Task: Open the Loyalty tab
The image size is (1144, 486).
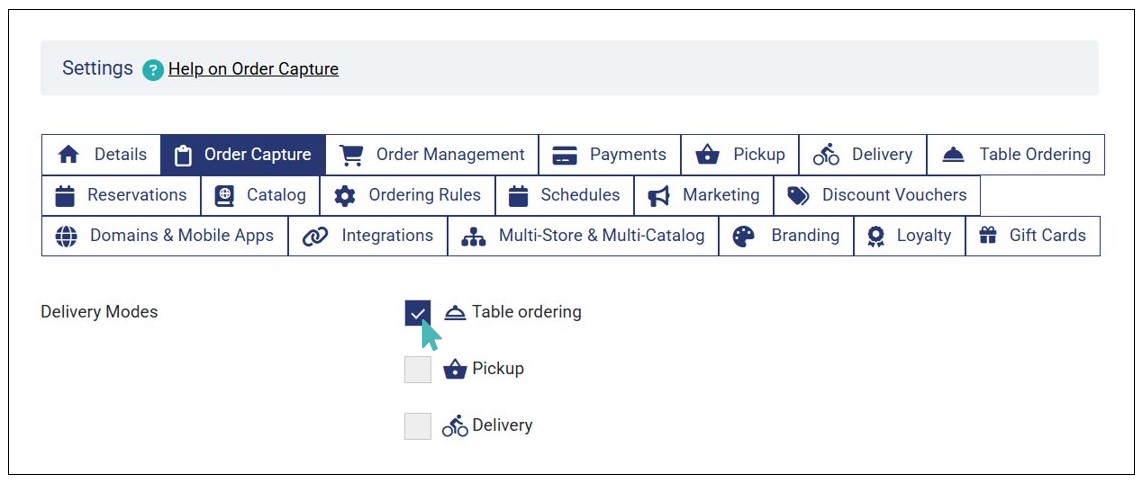Action: click(909, 236)
